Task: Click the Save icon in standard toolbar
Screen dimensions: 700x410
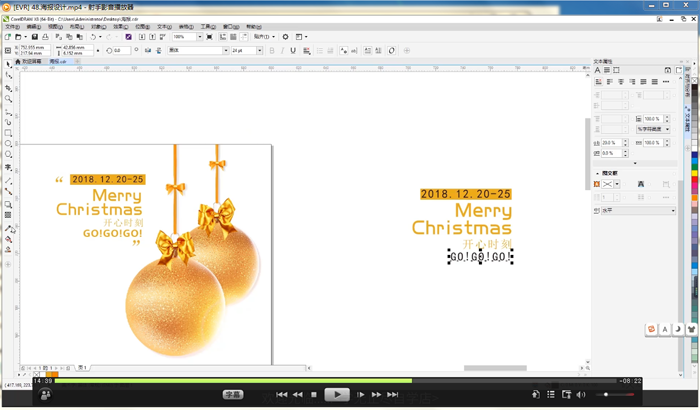Action: [34, 37]
